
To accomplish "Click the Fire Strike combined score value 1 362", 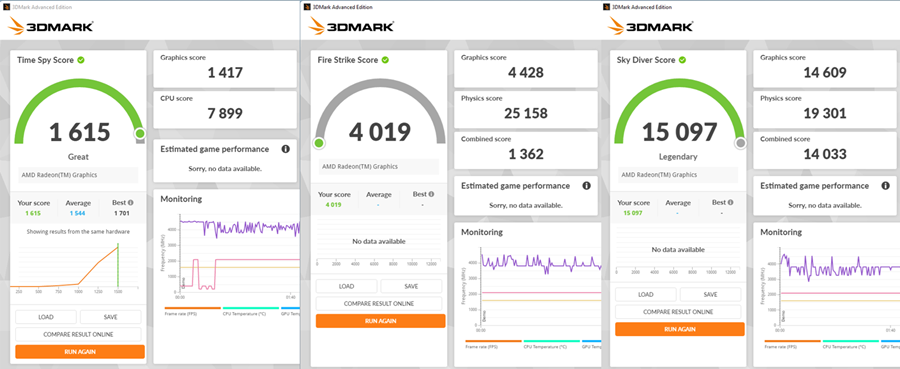I will (526, 154).
